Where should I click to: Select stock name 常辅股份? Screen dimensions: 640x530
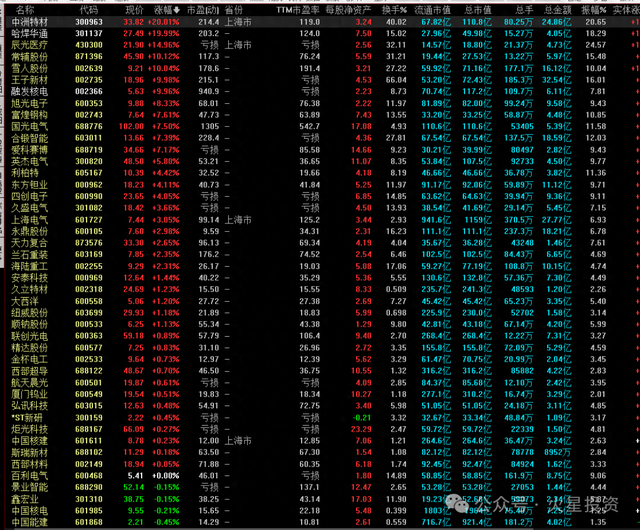[29, 57]
